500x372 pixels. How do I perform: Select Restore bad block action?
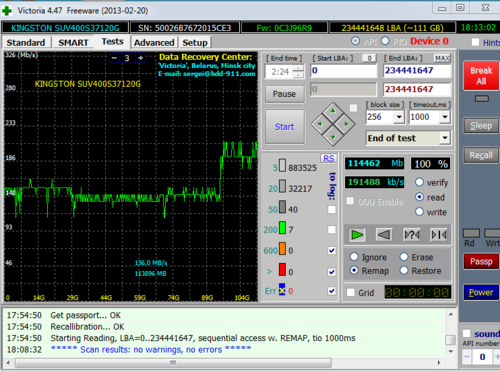(x=404, y=270)
